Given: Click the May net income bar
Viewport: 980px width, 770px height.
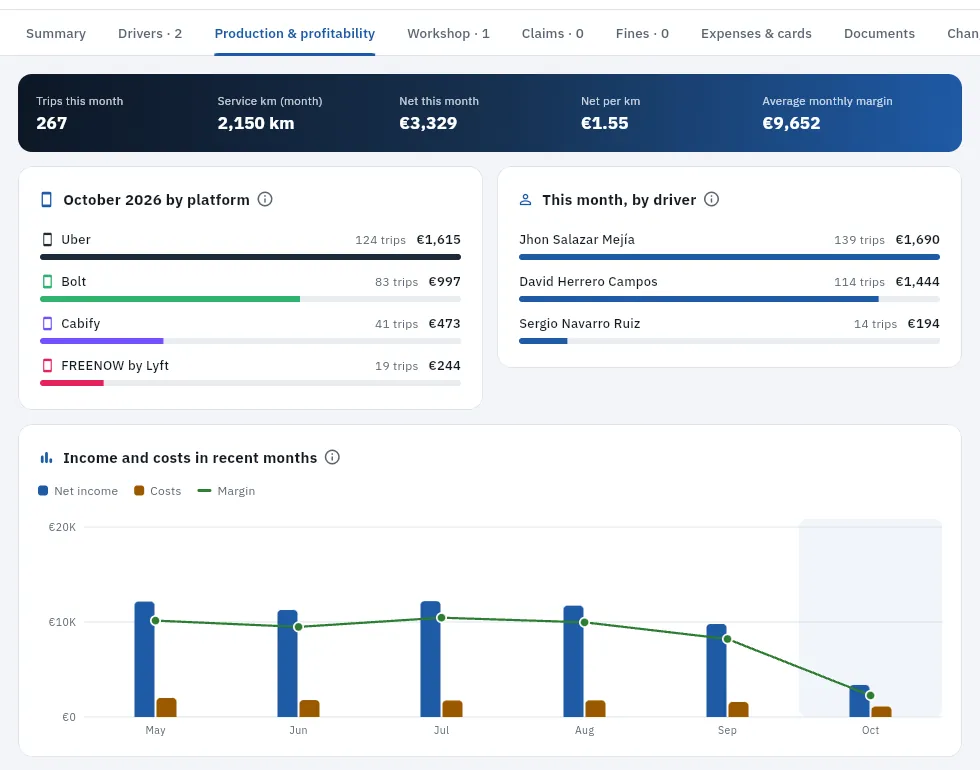Looking at the screenshot, I should tap(144, 659).
